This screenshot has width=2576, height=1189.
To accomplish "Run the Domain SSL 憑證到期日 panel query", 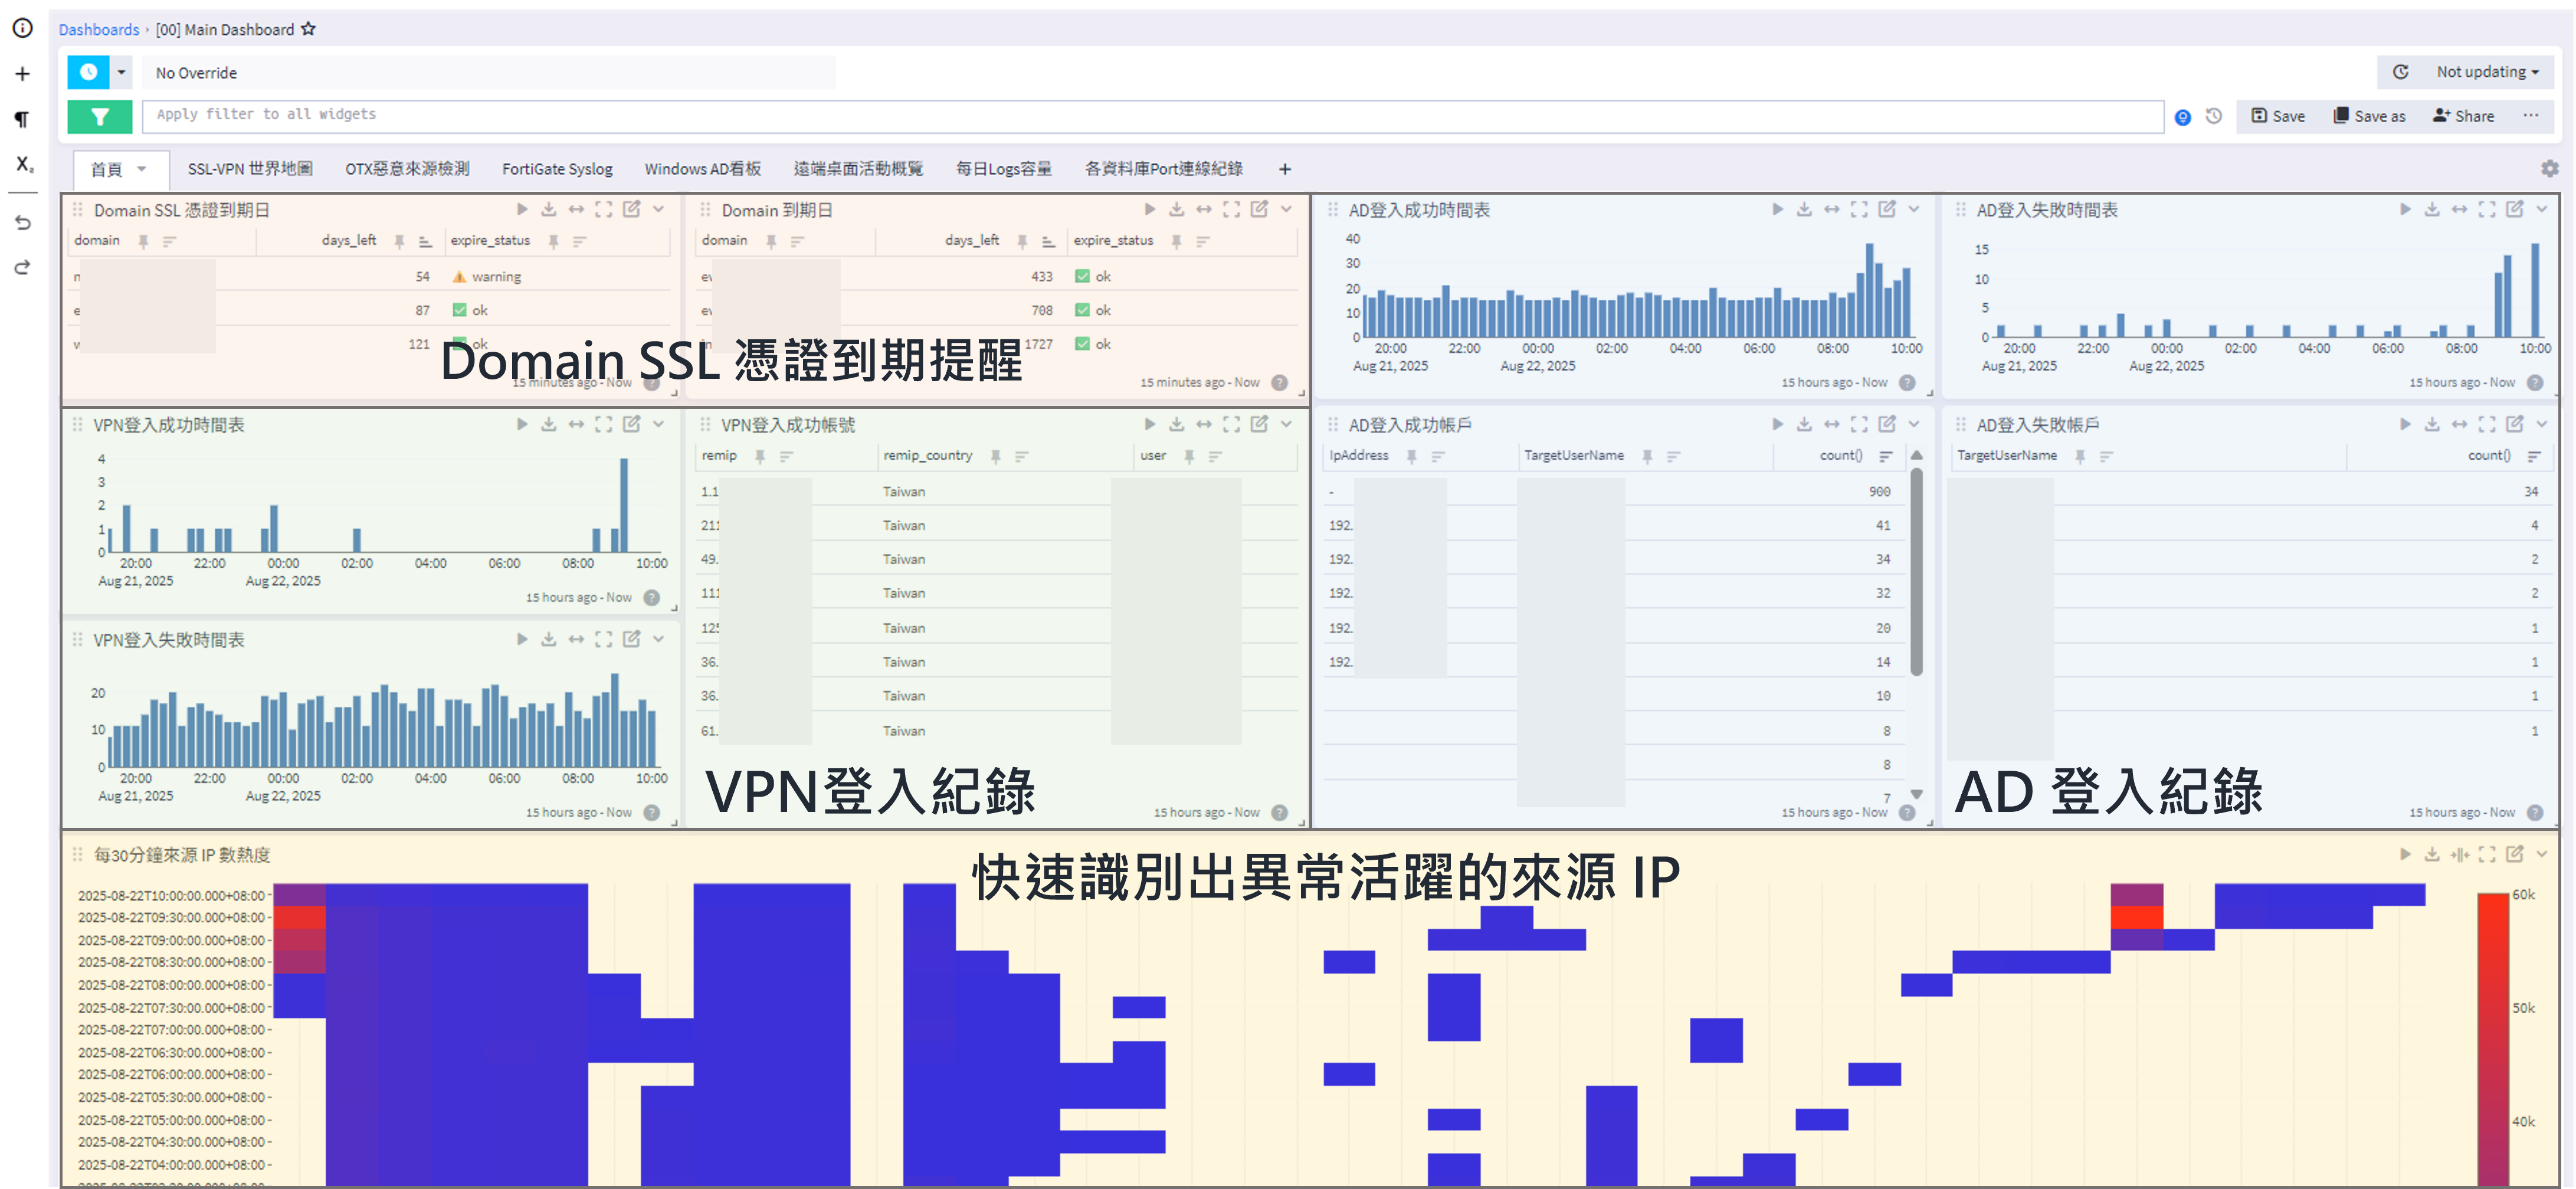I will click(x=522, y=209).
